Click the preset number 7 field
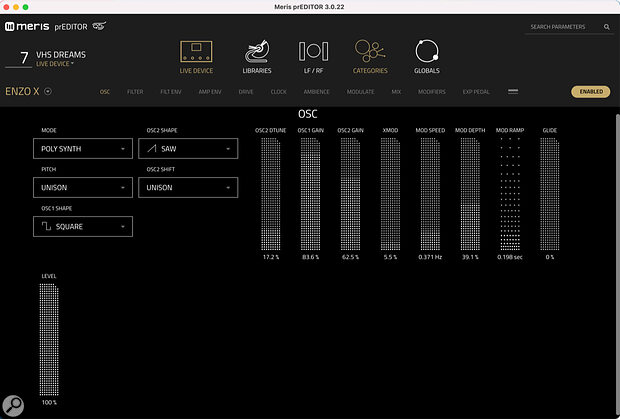The width and height of the screenshot is (620, 419). pos(19,59)
